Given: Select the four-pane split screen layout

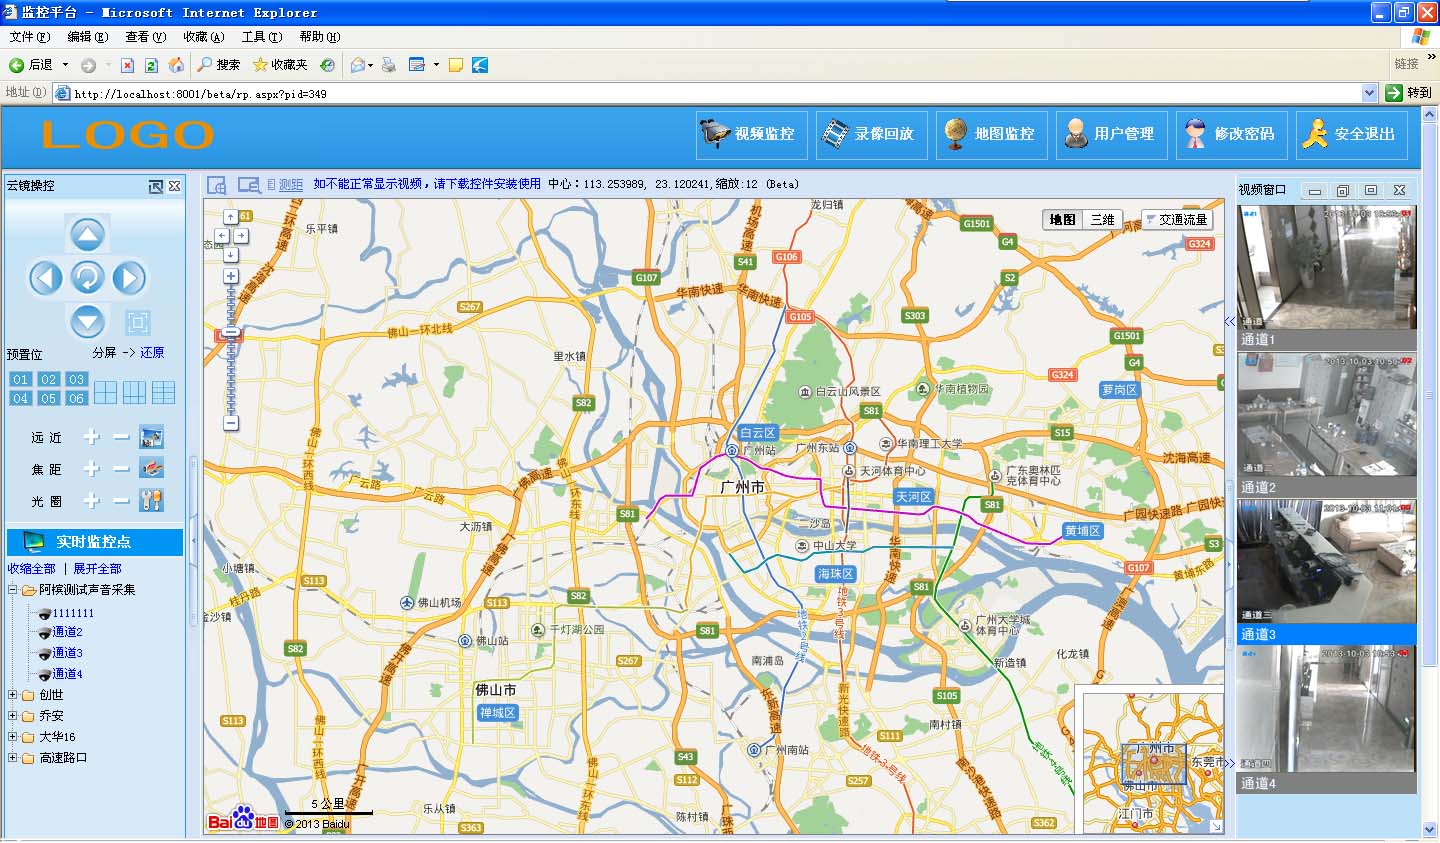Looking at the screenshot, I should click(x=106, y=391).
